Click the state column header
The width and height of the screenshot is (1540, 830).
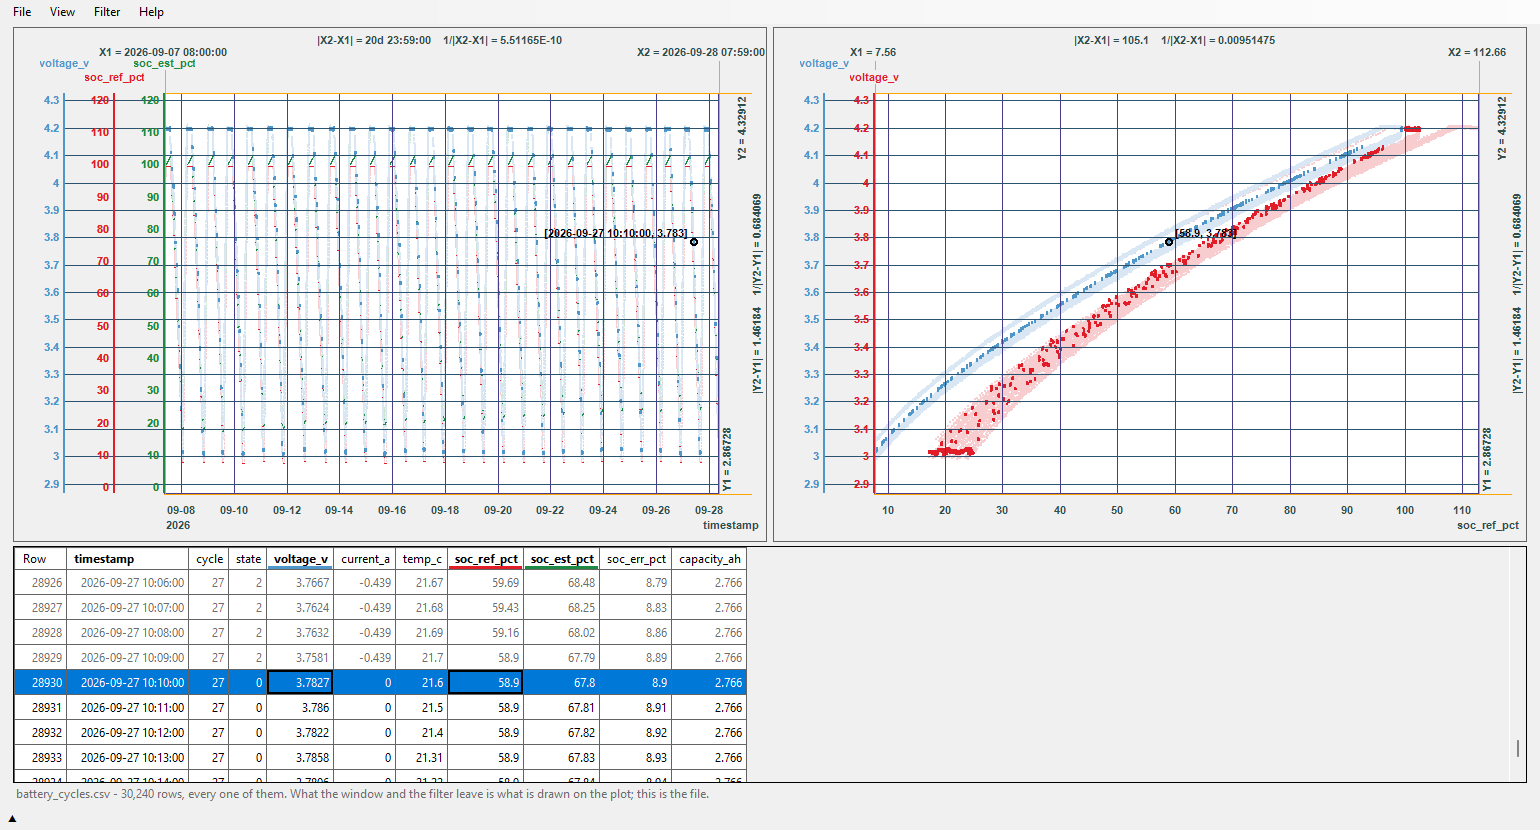pos(248,559)
